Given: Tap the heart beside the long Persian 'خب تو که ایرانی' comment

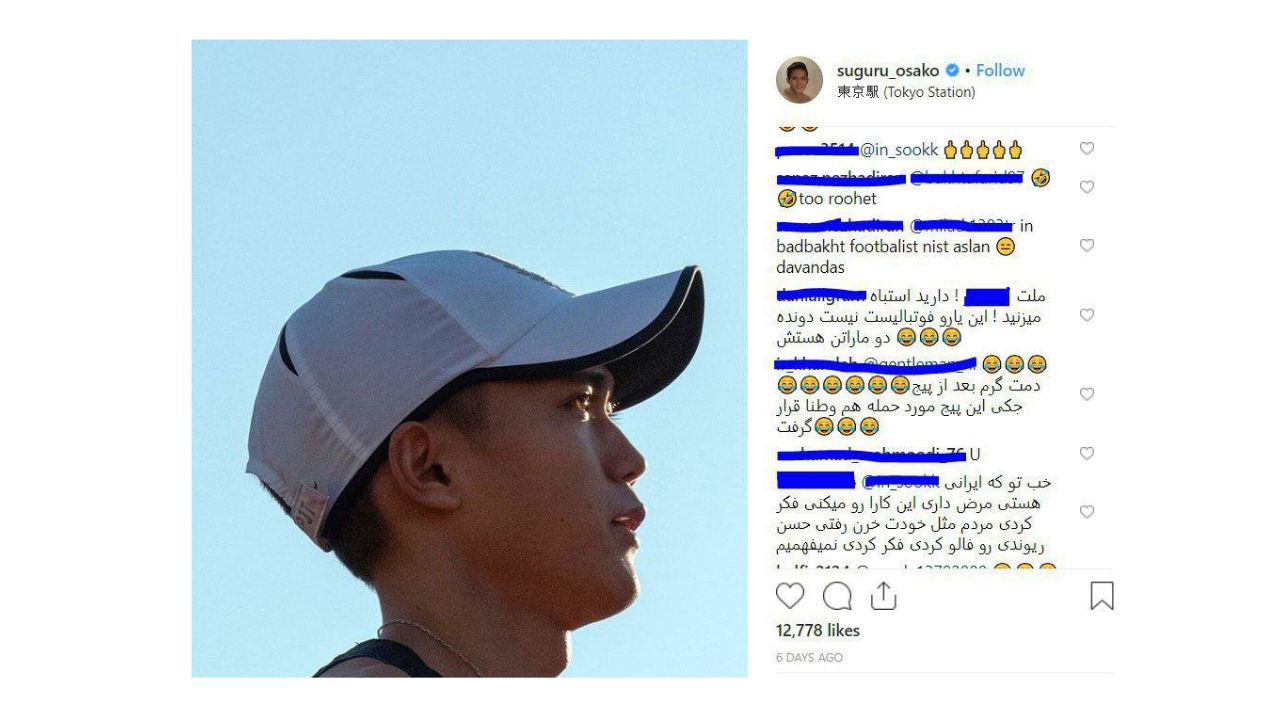Looking at the screenshot, I should [1087, 512].
